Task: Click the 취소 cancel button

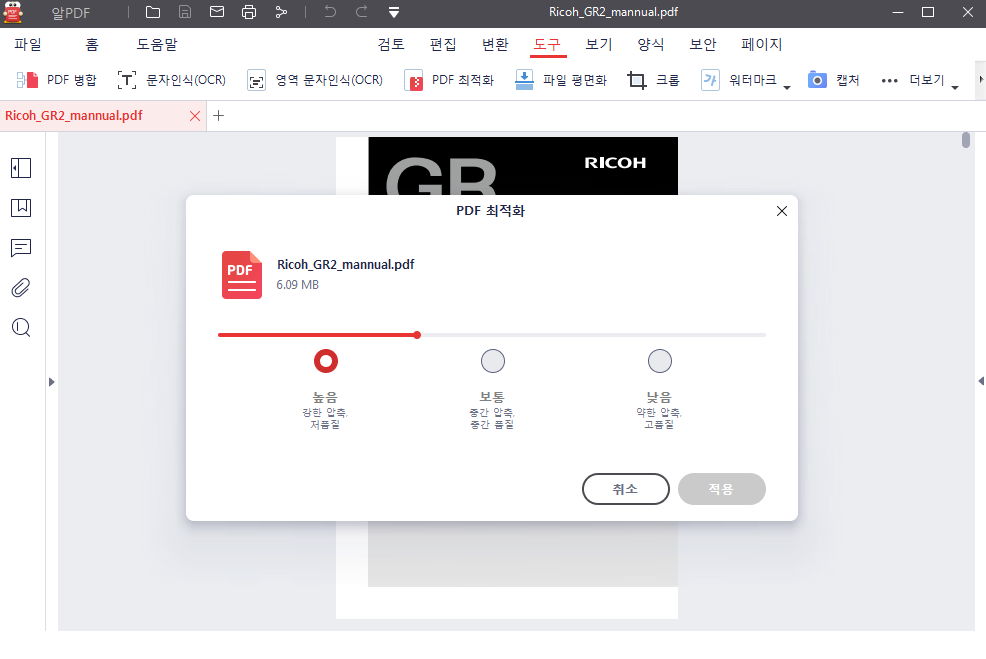Action: 626,489
